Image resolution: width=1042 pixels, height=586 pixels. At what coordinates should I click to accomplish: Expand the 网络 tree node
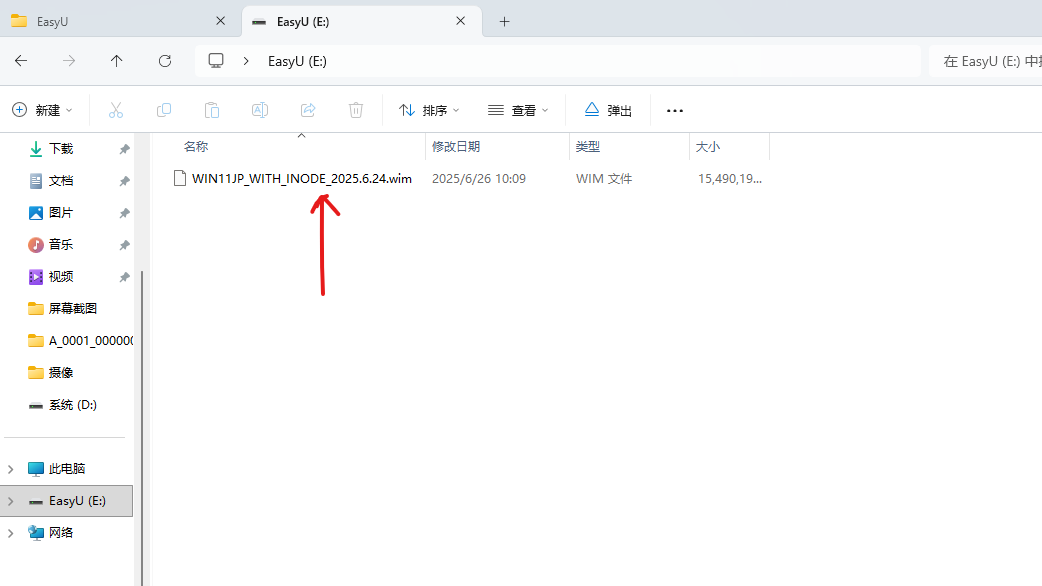(12, 533)
